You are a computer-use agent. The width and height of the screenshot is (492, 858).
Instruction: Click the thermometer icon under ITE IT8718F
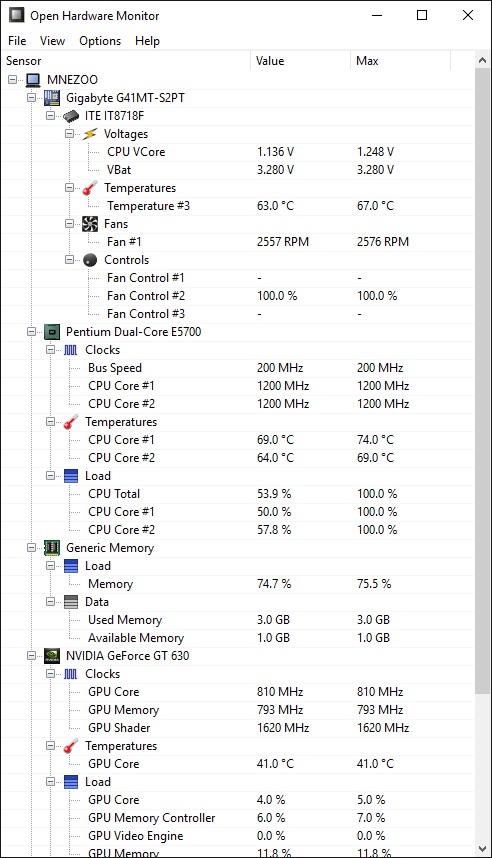tap(90, 188)
